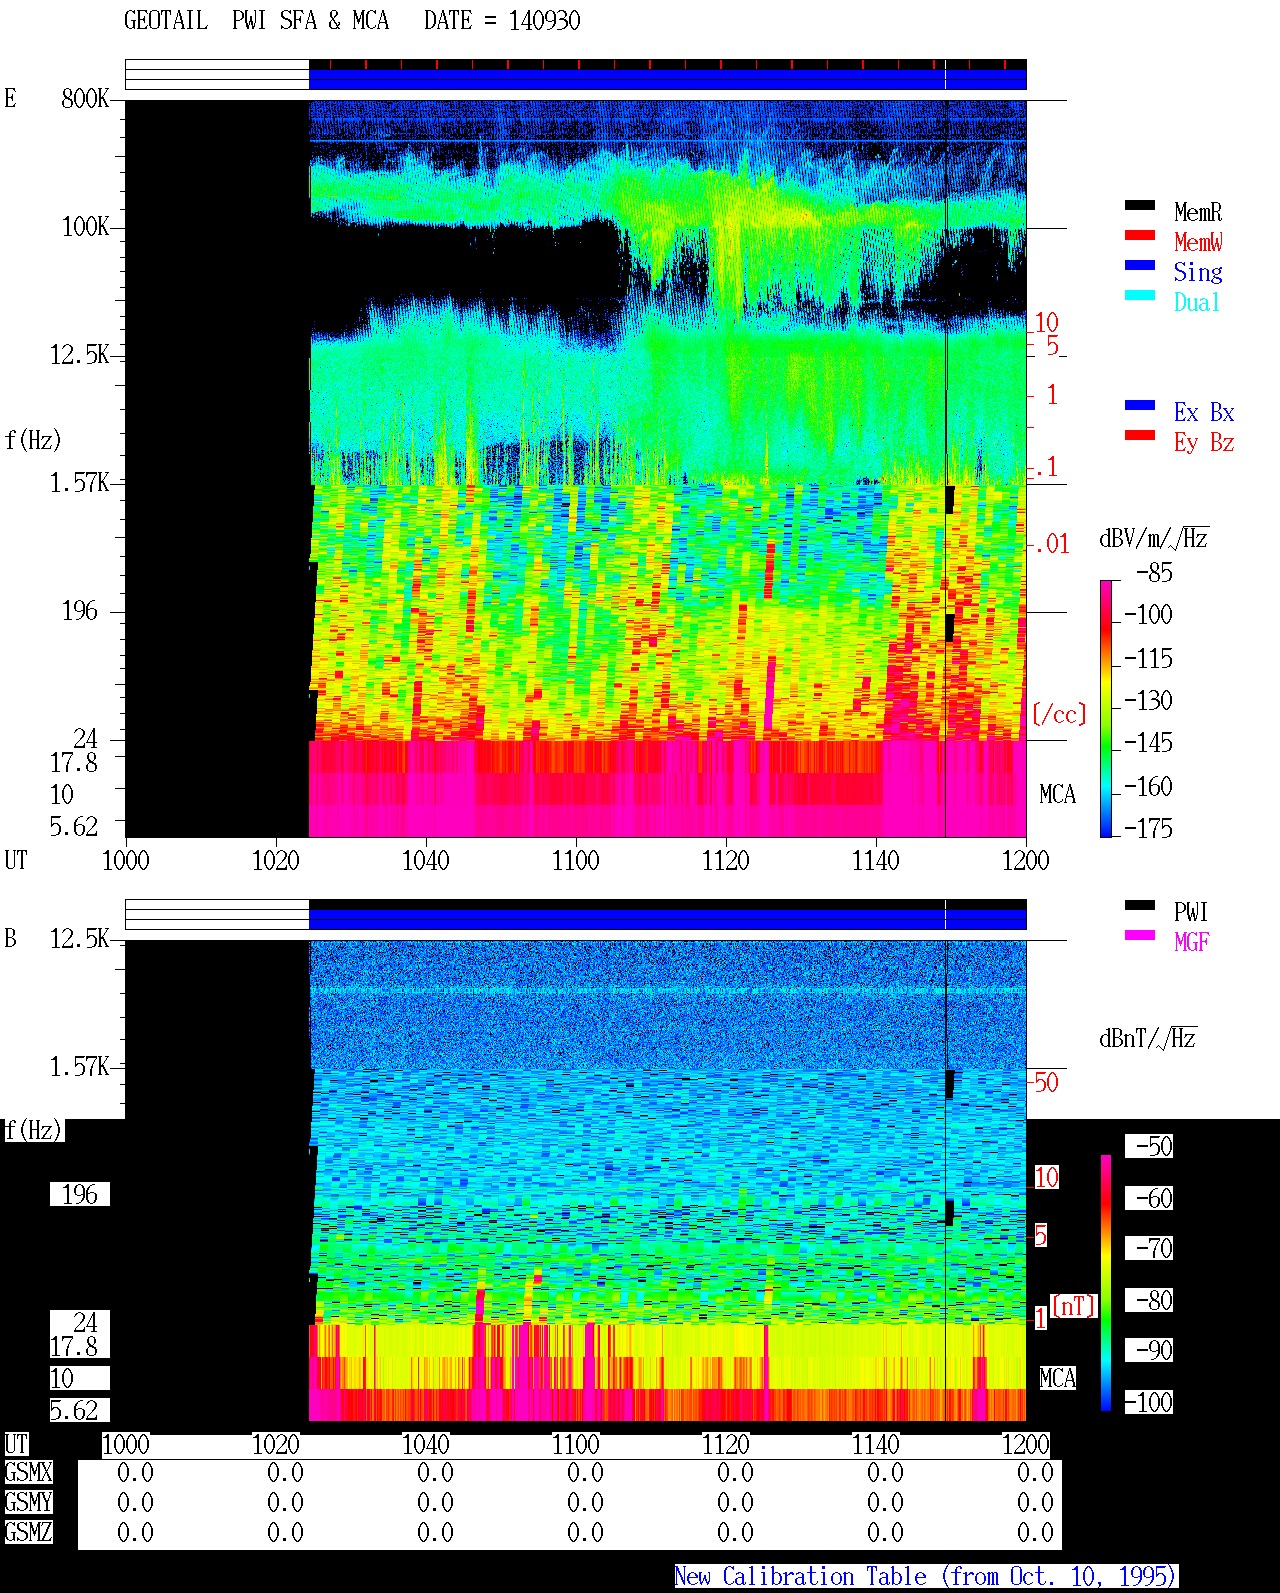Click the red Ey Bz legend swatch
The height and width of the screenshot is (1593, 1280).
[1140, 436]
